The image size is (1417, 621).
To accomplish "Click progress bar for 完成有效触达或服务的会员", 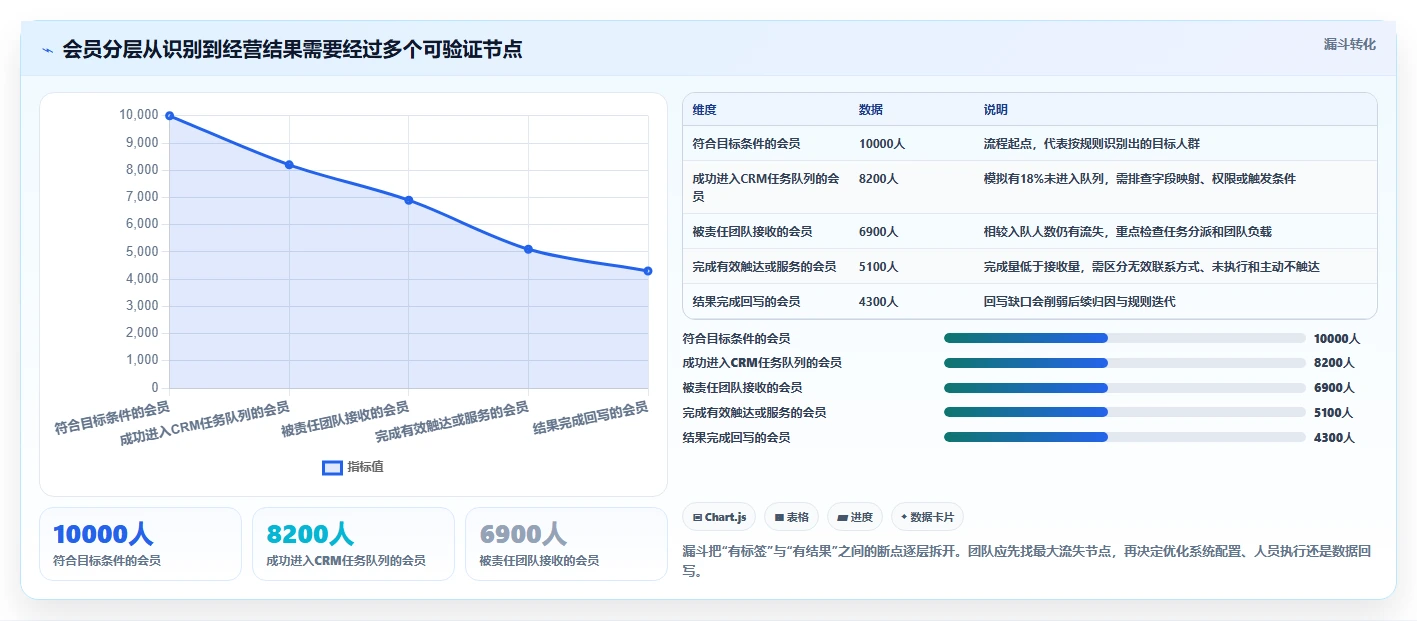I will coord(1125,412).
